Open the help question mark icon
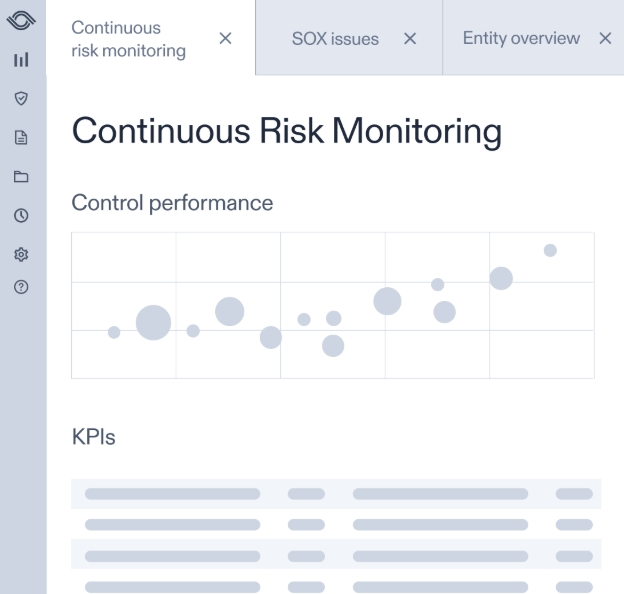The width and height of the screenshot is (624, 594). [21, 287]
